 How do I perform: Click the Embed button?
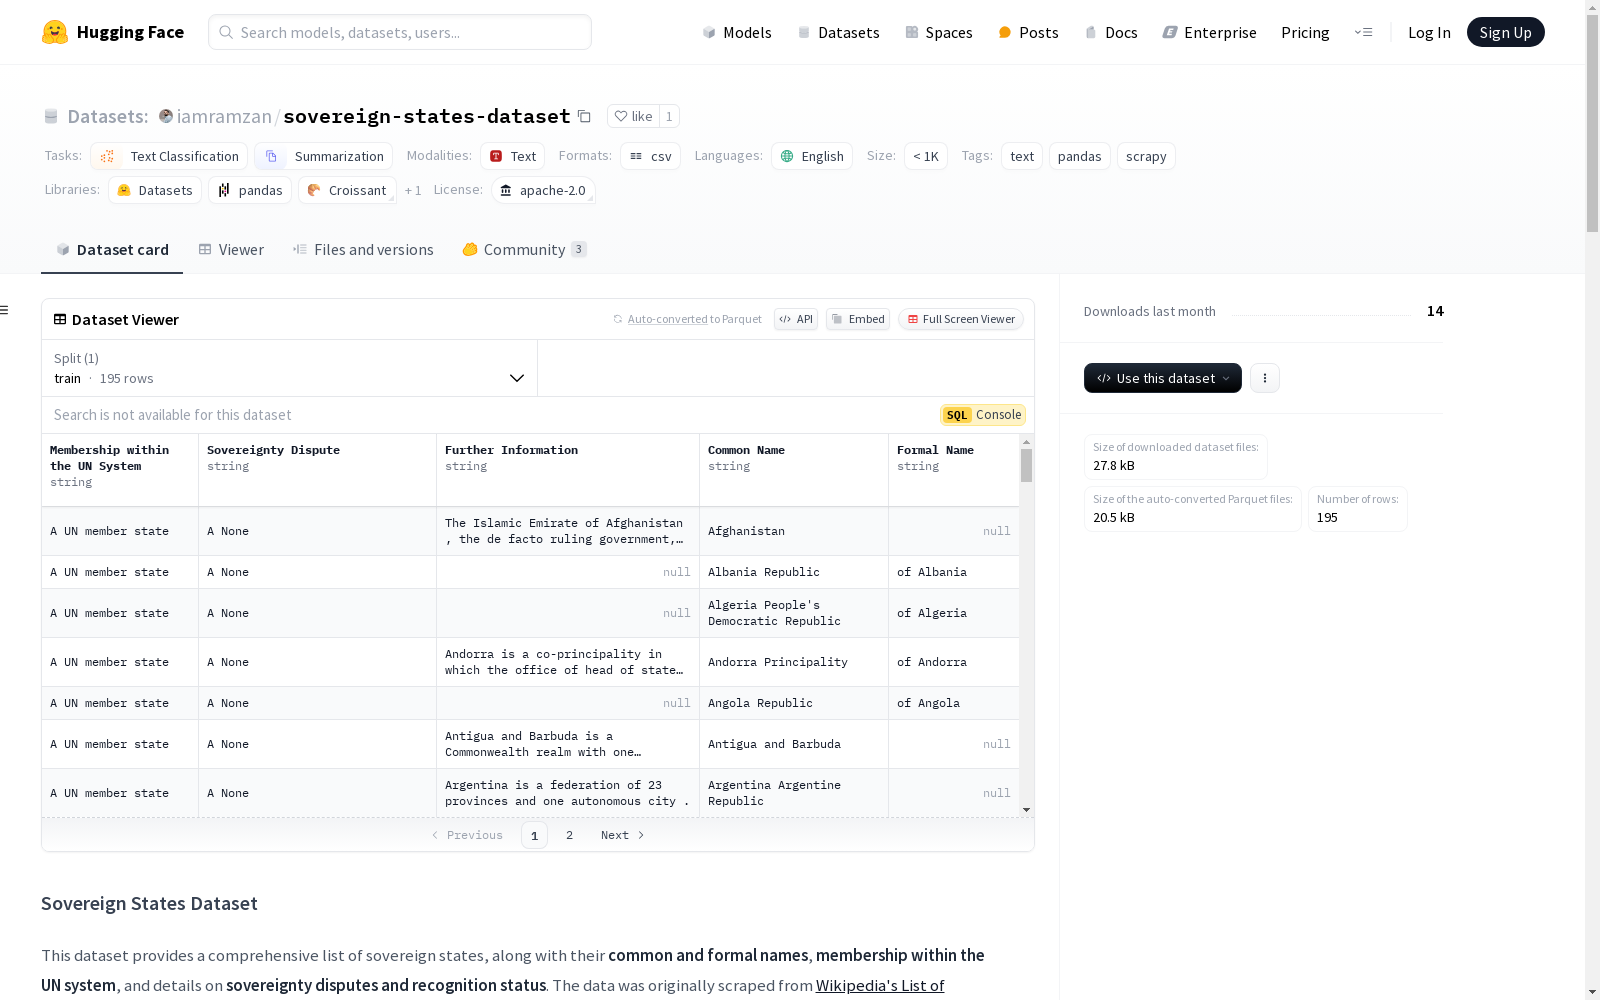[x=858, y=319]
